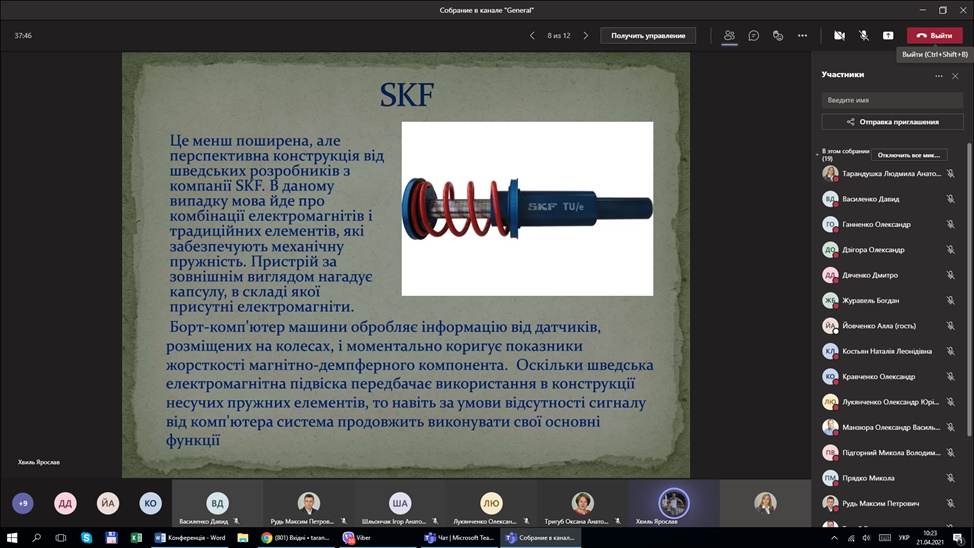Open participants panel more options ellipsis
Viewport: 974px width, 548px height.
[x=939, y=76]
